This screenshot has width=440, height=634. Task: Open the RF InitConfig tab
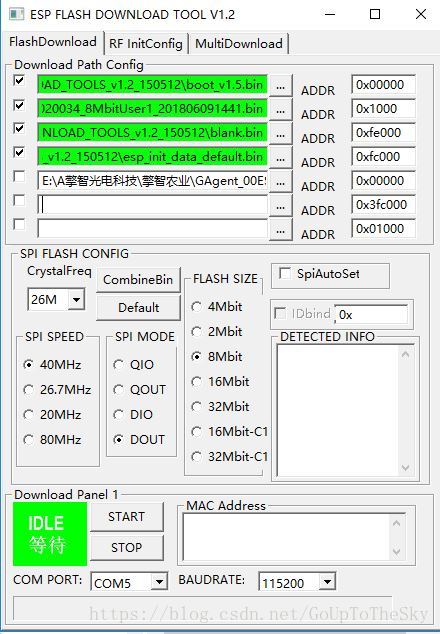[x=146, y=44]
